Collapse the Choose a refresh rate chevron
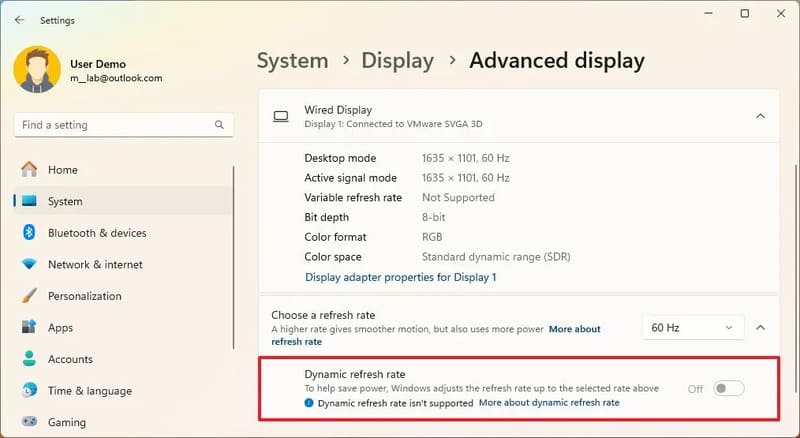Viewport: 800px width, 438px height. click(760, 327)
